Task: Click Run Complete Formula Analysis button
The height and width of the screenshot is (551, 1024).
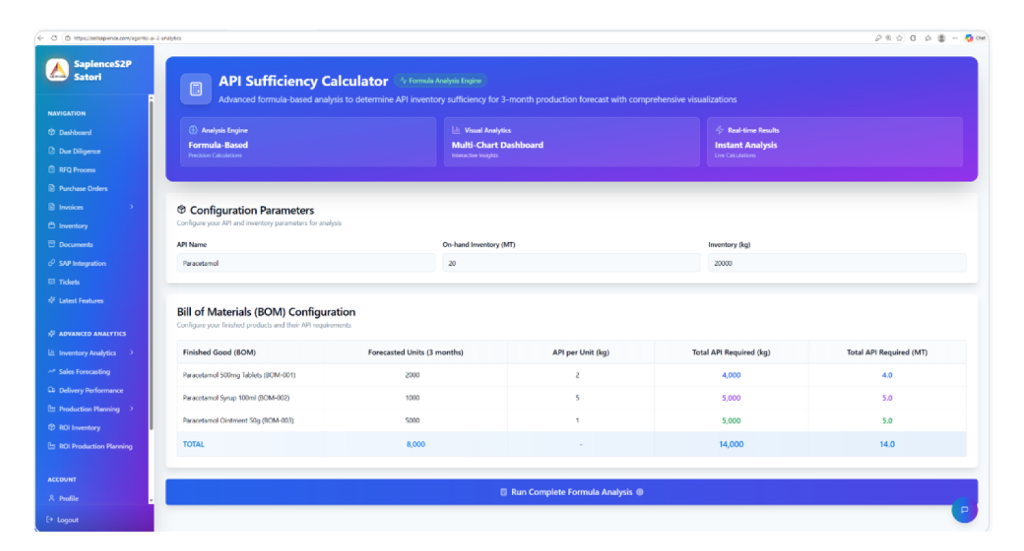Action: pos(571,492)
